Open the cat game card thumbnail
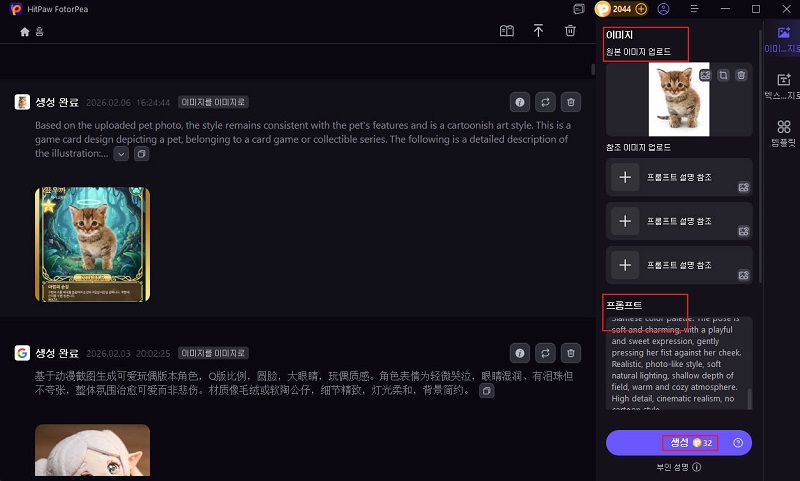800x481 pixels. [x=92, y=244]
